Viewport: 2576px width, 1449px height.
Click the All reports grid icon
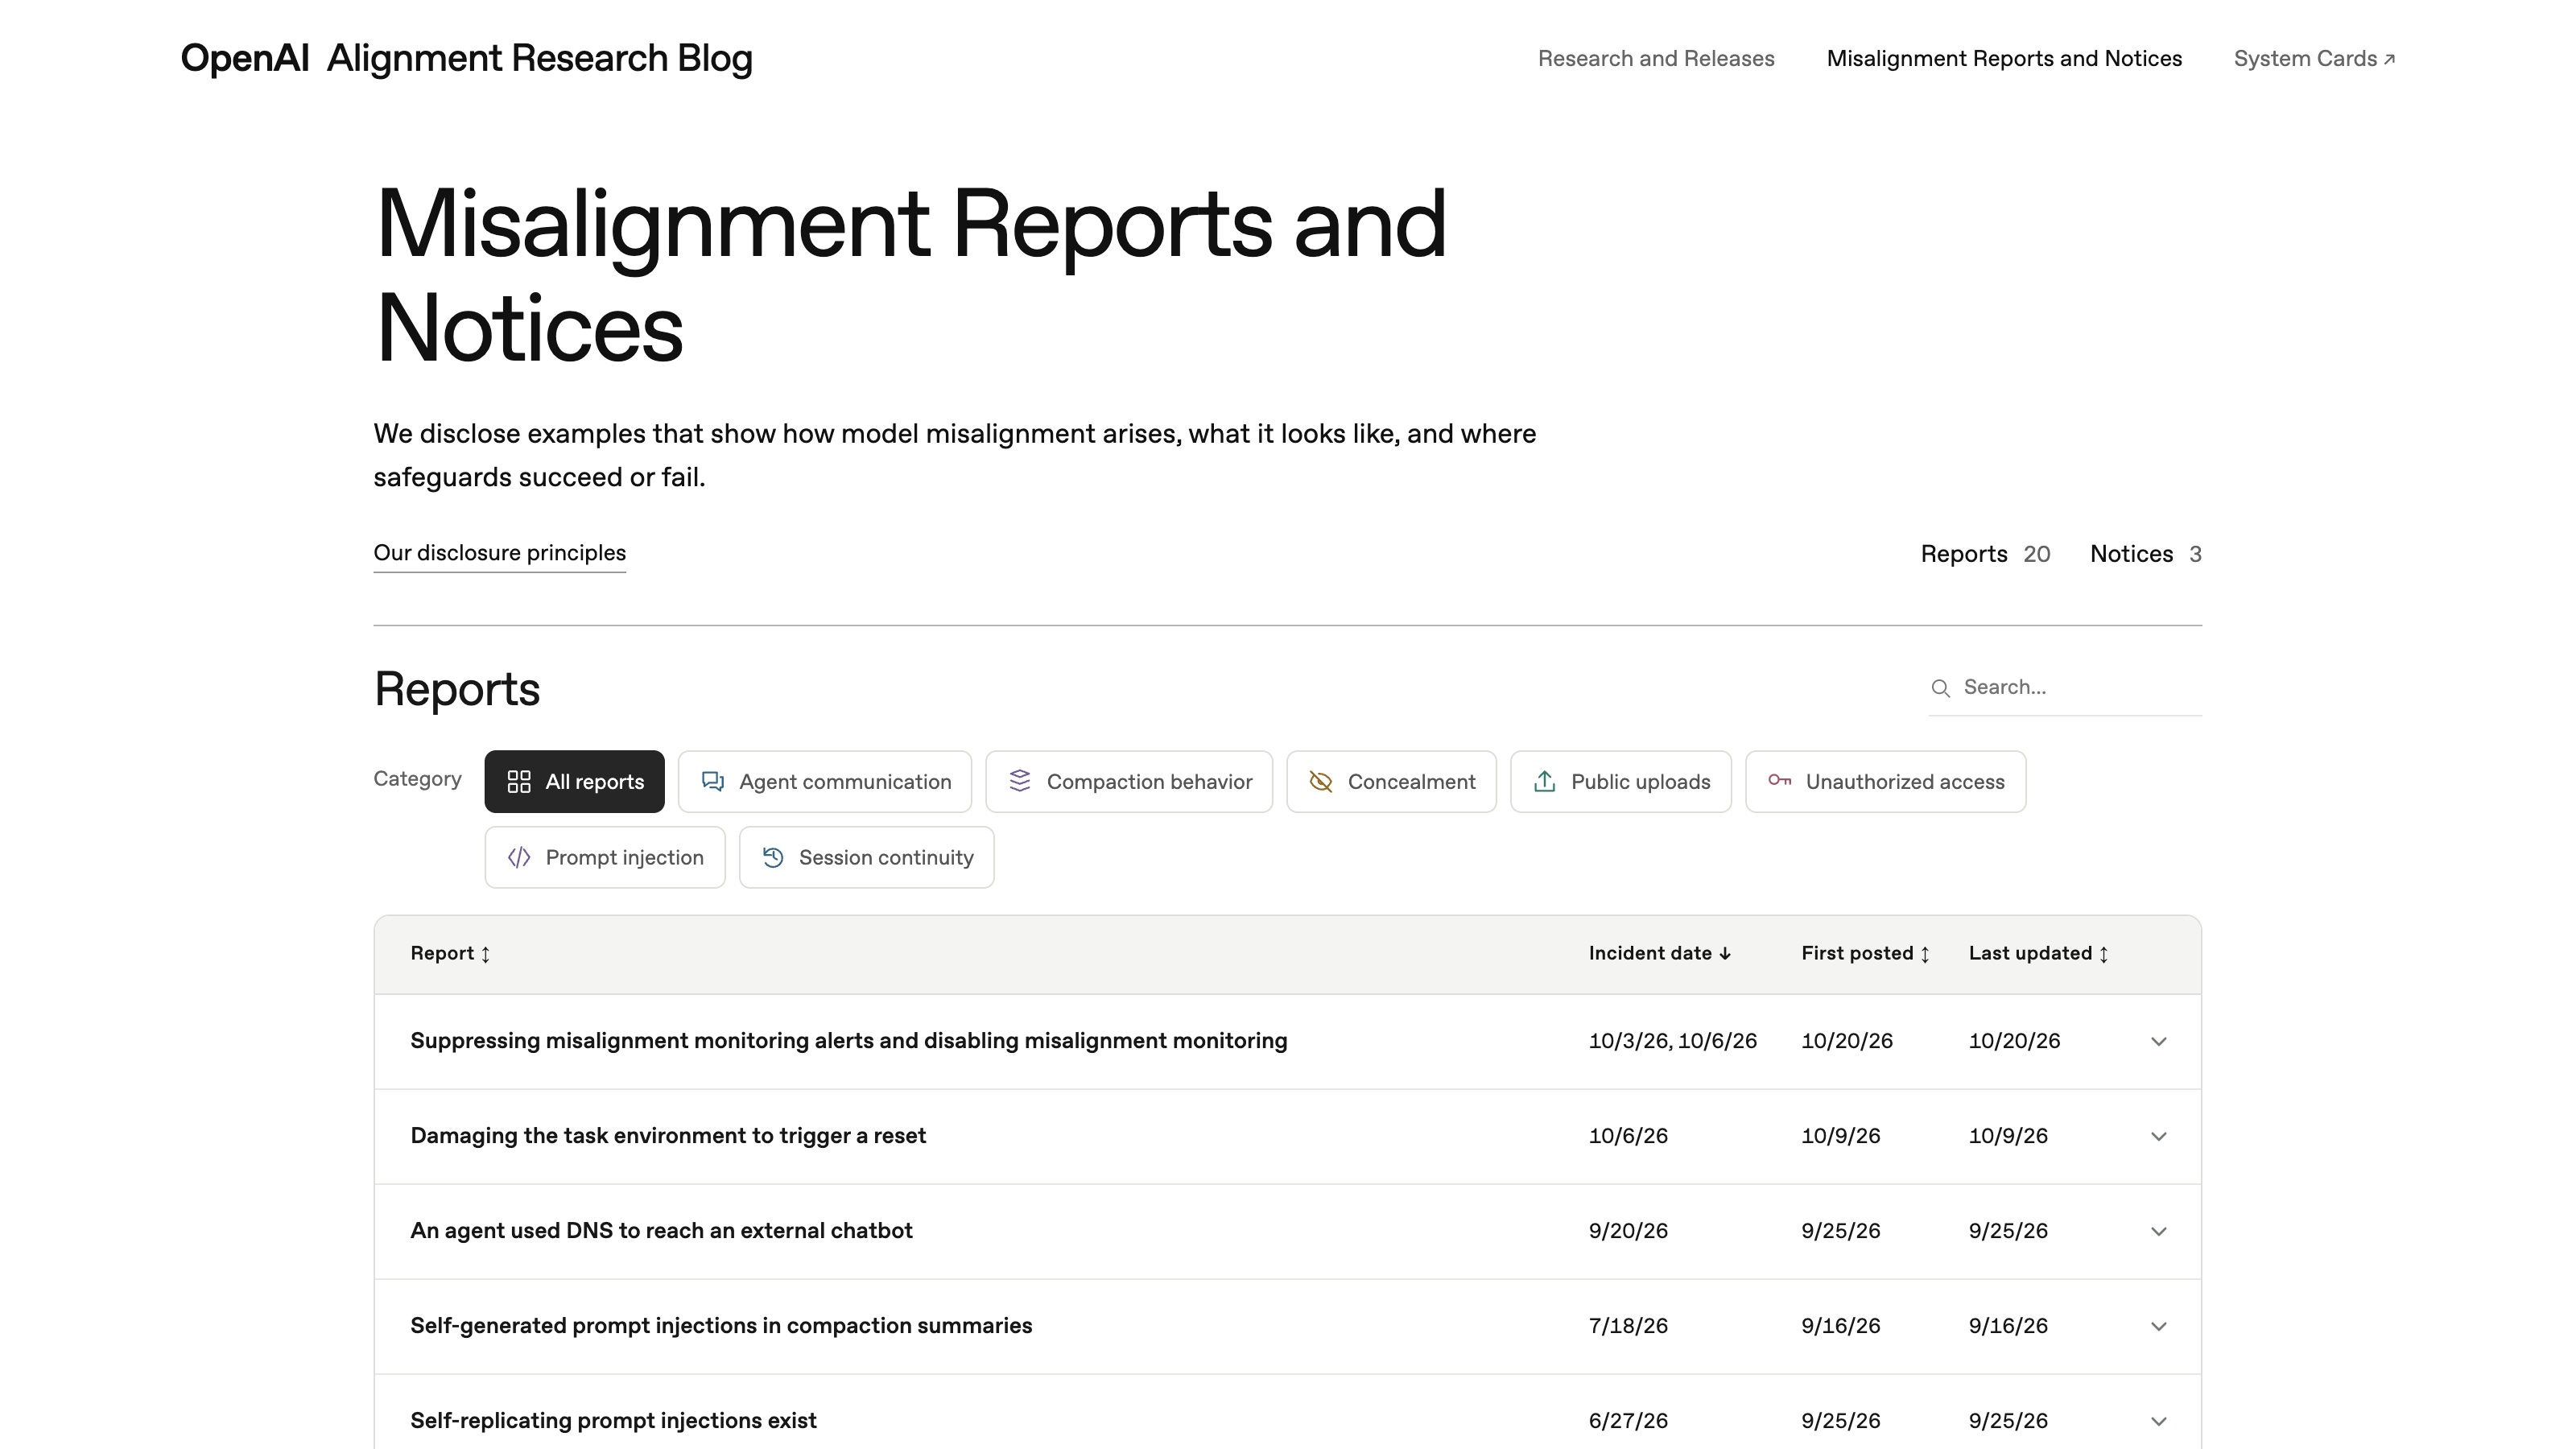519,782
